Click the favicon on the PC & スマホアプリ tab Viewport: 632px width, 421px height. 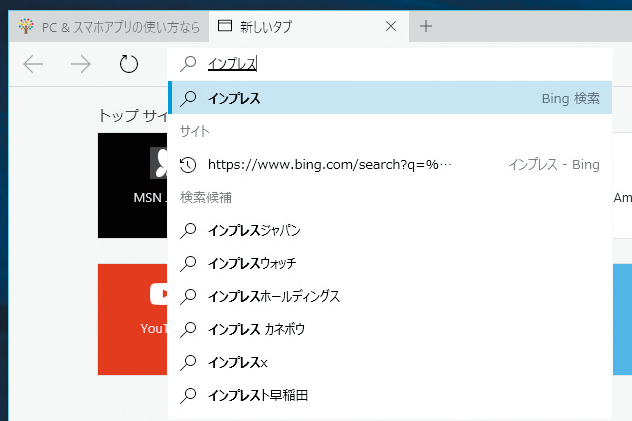click(x=26, y=26)
